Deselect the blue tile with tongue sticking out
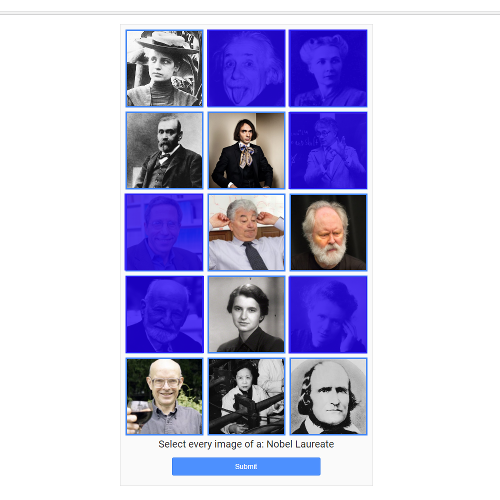500x500 pixels. point(246,68)
